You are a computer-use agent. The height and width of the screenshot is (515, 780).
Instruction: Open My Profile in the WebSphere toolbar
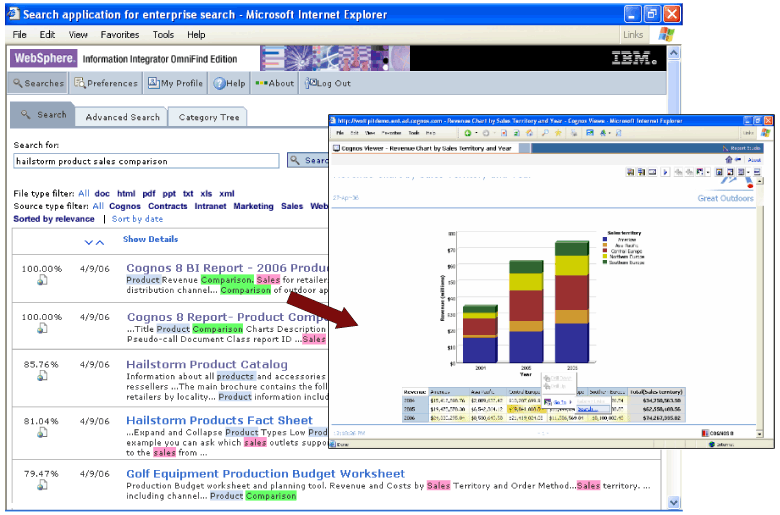[x=175, y=83]
